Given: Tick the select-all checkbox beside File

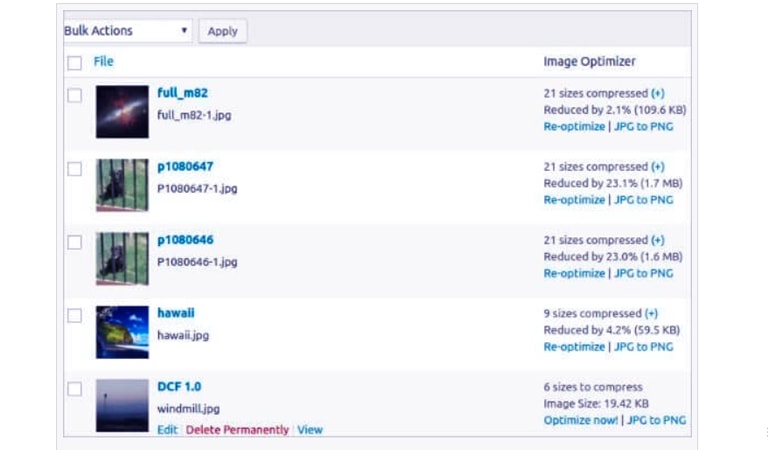Looking at the screenshot, I should click(74, 63).
